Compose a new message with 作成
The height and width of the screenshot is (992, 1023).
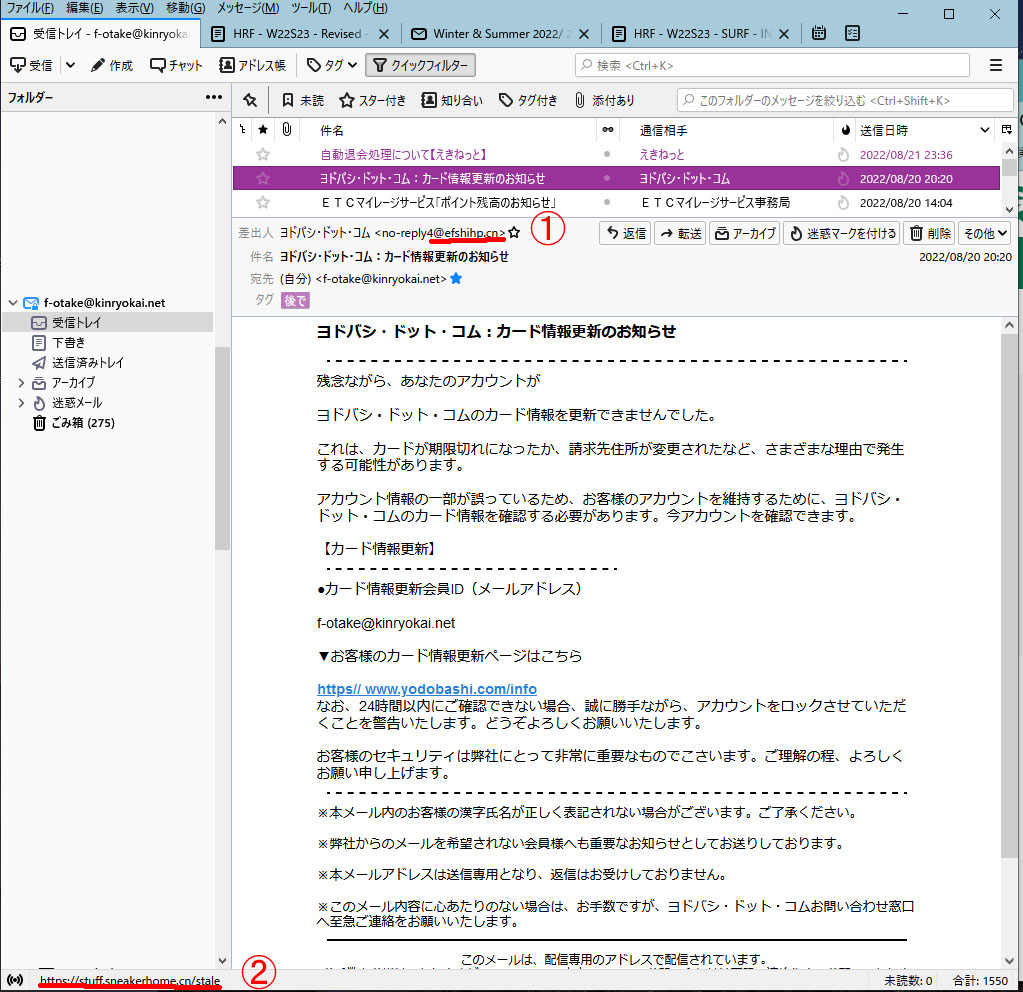(112, 65)
